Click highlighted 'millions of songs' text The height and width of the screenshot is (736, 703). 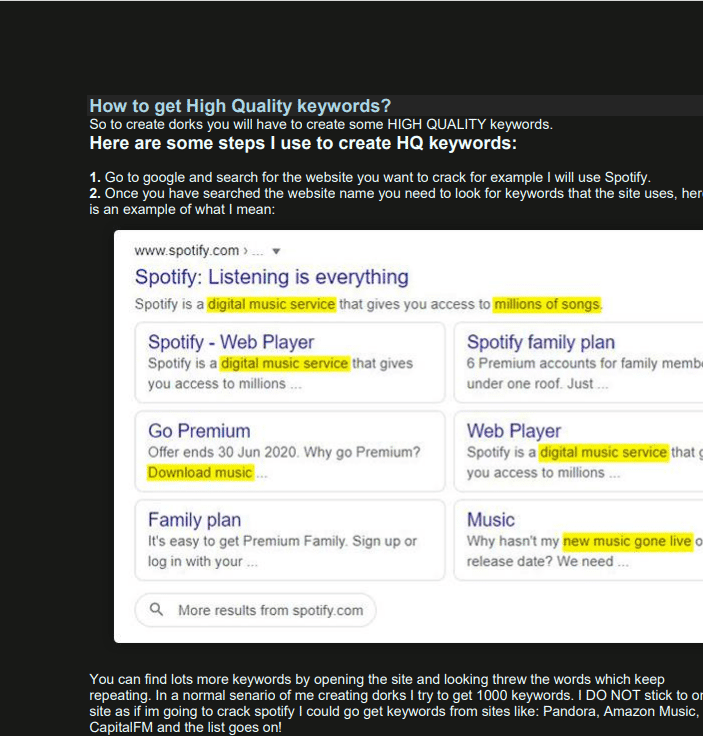[x=547, y=304]
